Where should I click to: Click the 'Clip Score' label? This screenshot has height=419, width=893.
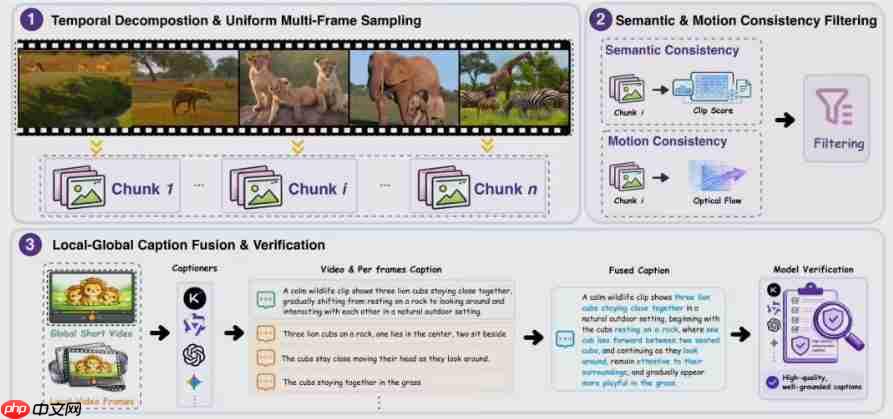pos(713,110)
